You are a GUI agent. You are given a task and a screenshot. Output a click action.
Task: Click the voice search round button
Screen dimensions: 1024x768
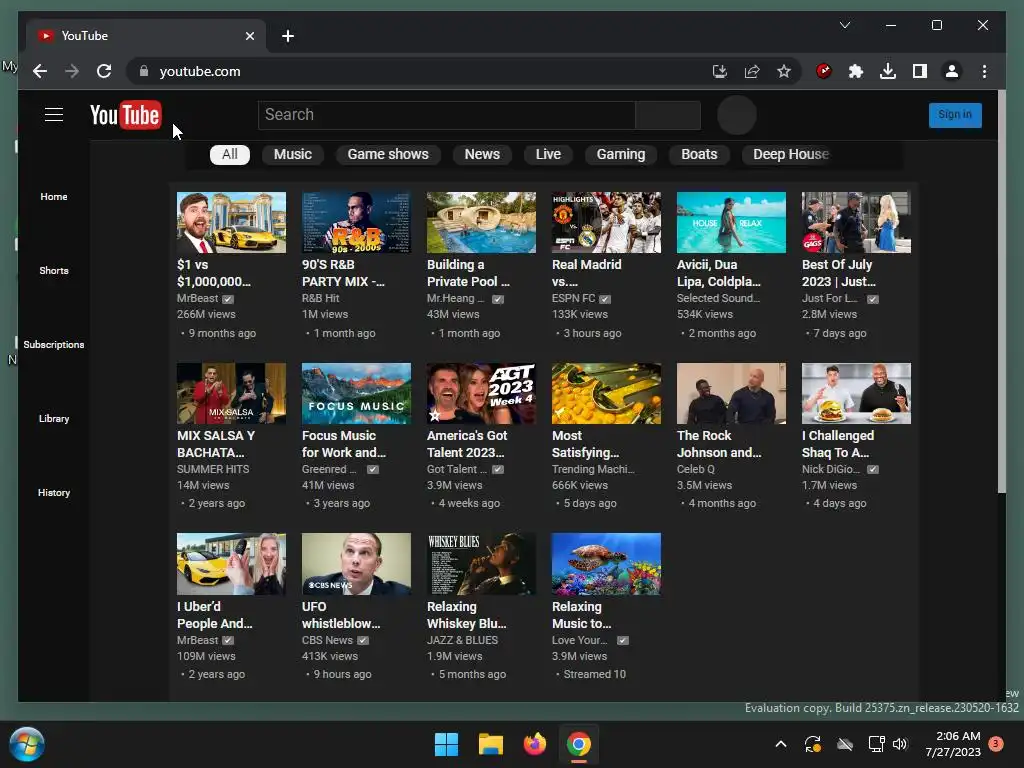[x=737, y=115]
